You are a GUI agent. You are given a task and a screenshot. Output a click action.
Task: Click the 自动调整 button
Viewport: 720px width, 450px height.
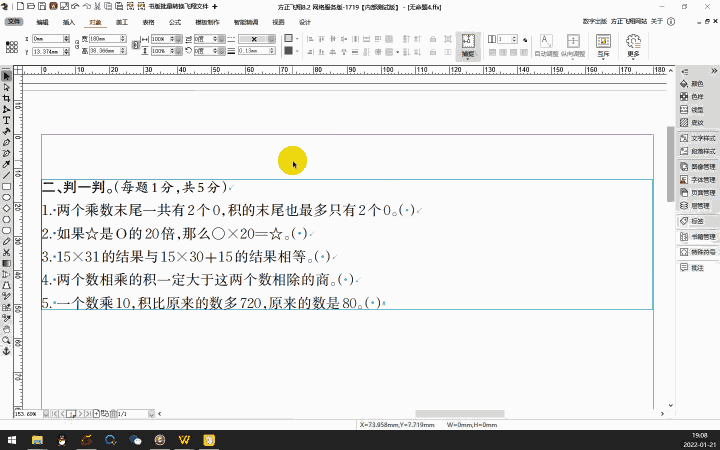point(546,46)
